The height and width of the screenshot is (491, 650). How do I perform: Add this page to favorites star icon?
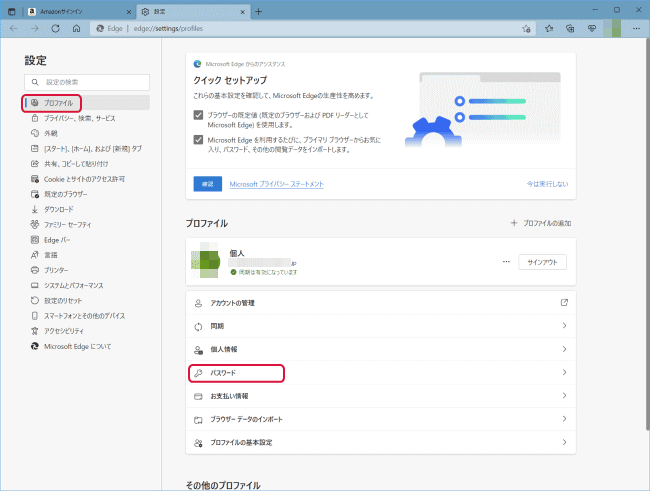(526, 29)
